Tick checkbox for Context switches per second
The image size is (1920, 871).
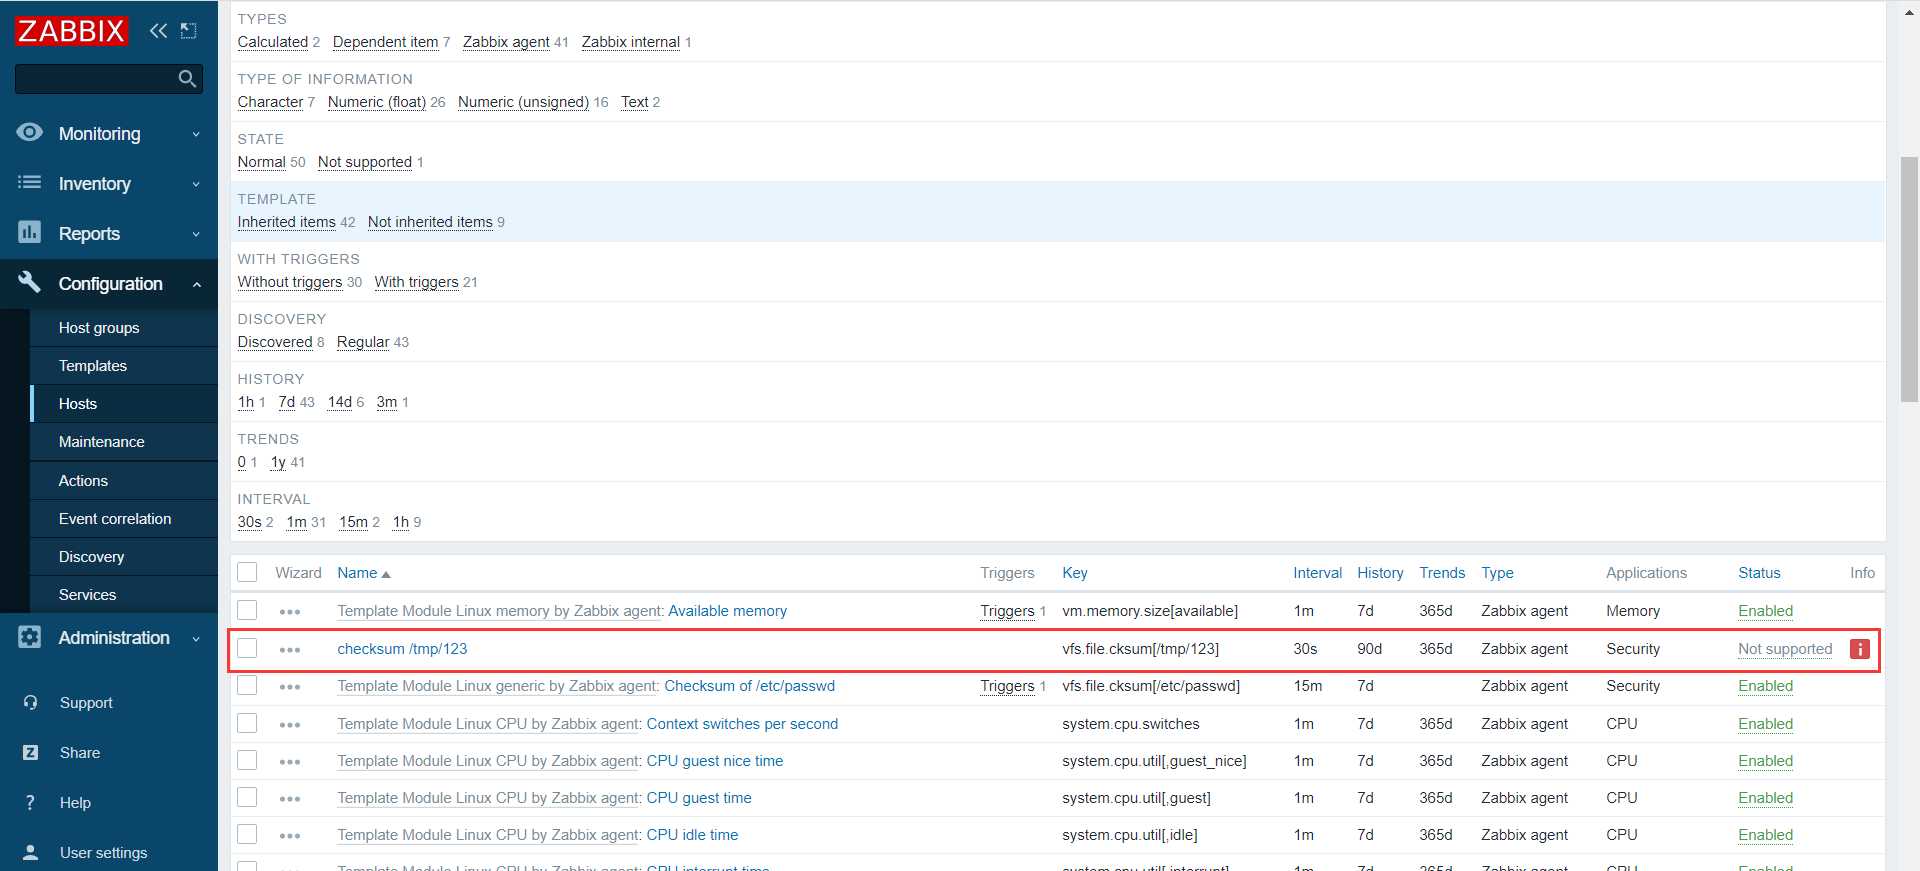pyautogui.click(x=247, y=723)
